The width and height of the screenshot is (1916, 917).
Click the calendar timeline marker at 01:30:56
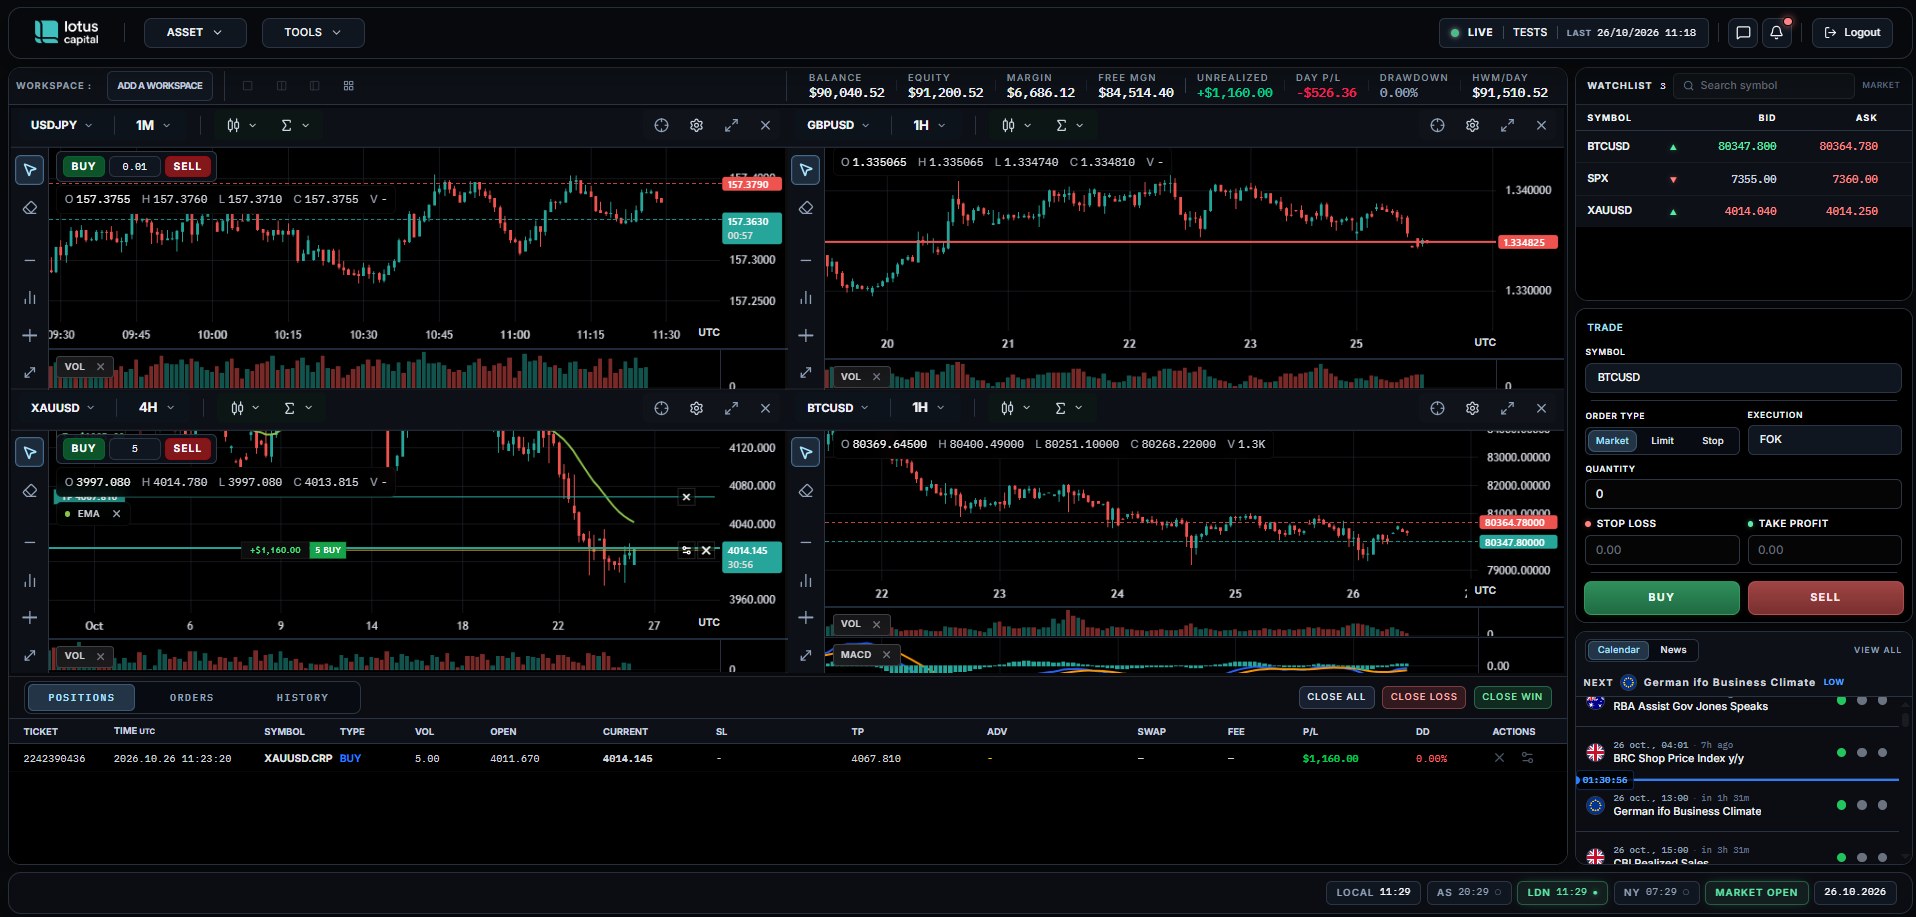(1604, 780)
